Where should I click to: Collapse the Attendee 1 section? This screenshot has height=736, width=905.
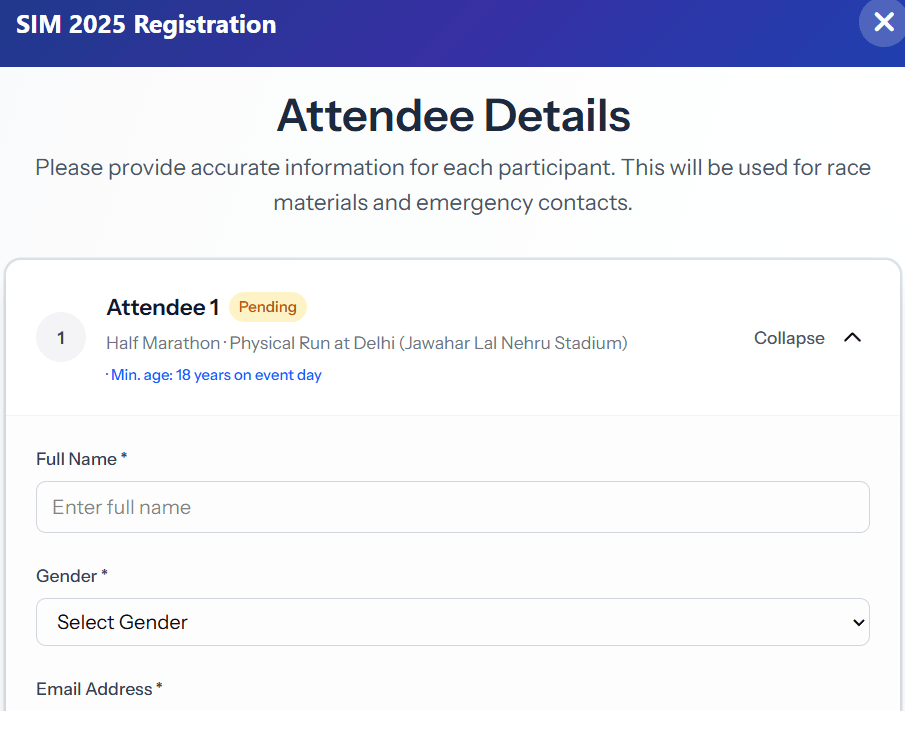tap(789, 338)
